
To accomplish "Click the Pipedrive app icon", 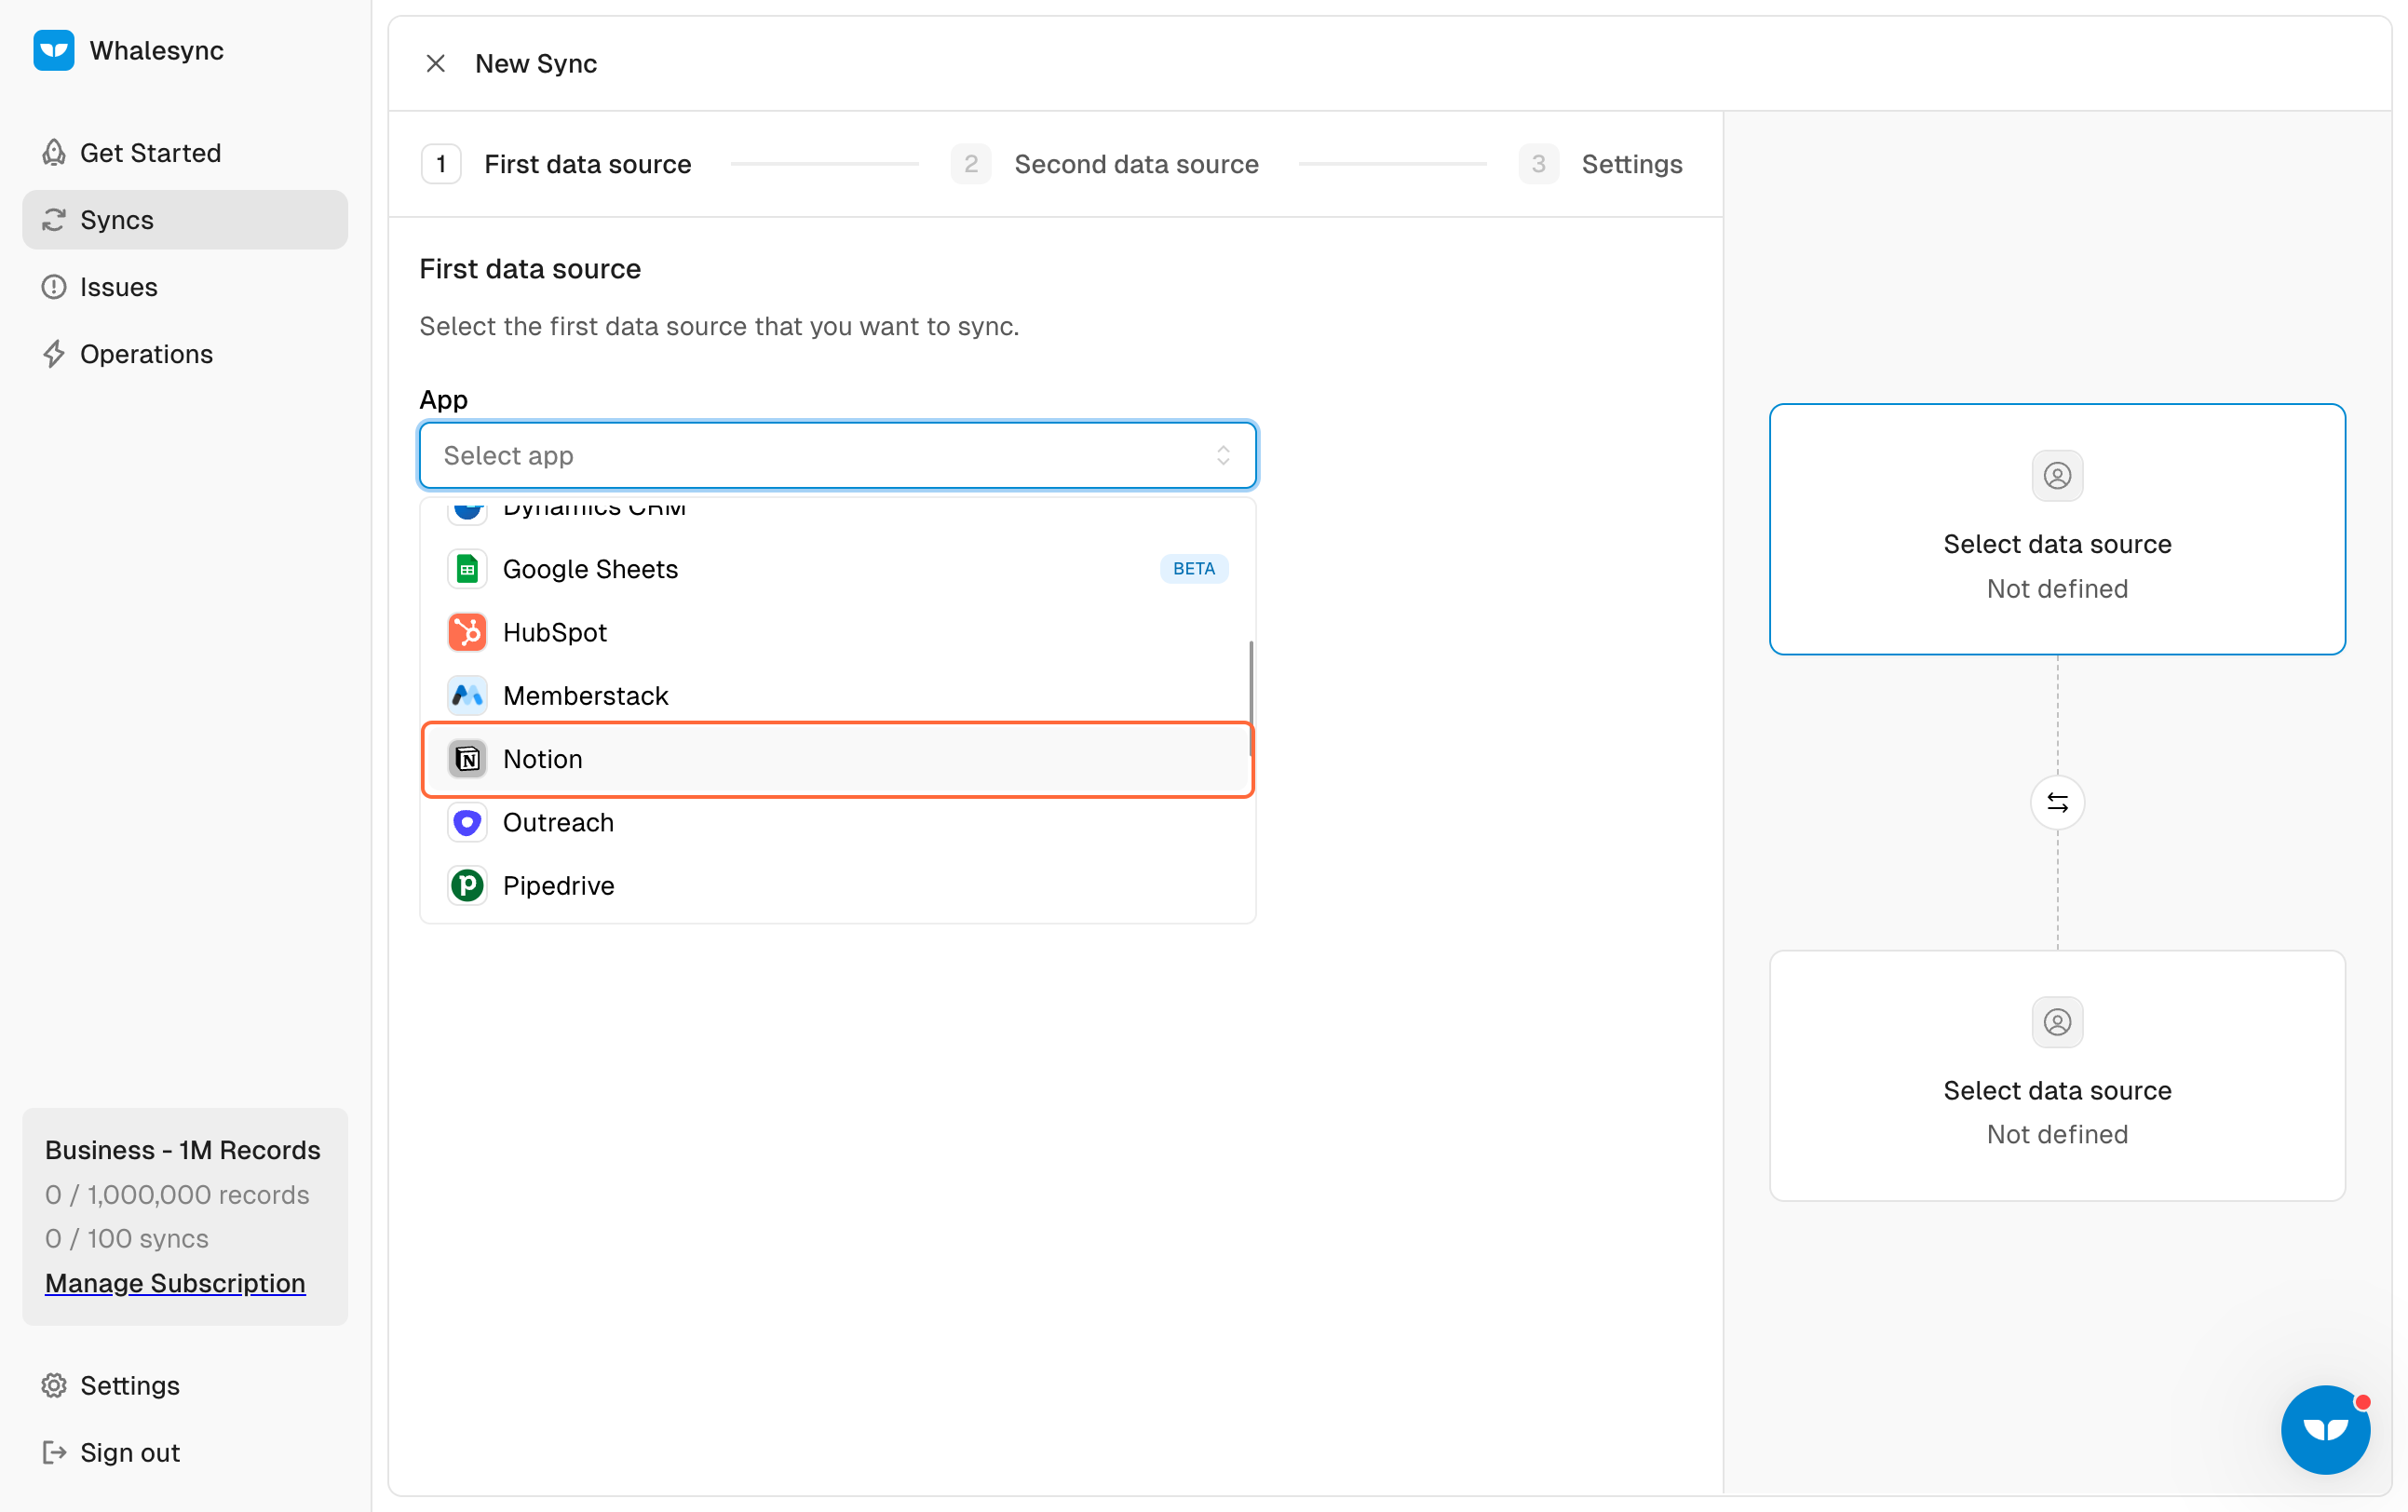I will (x=467, y=885).
